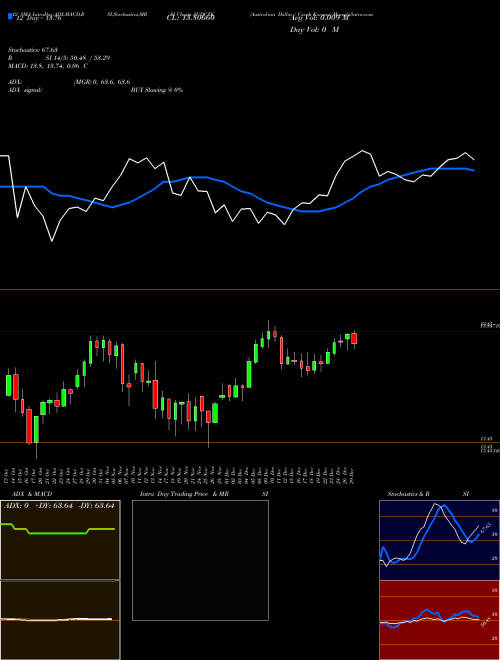Click the 'Stochastics: 67.63' reading
Screen dimensions: 500x660
coord(32,50)
